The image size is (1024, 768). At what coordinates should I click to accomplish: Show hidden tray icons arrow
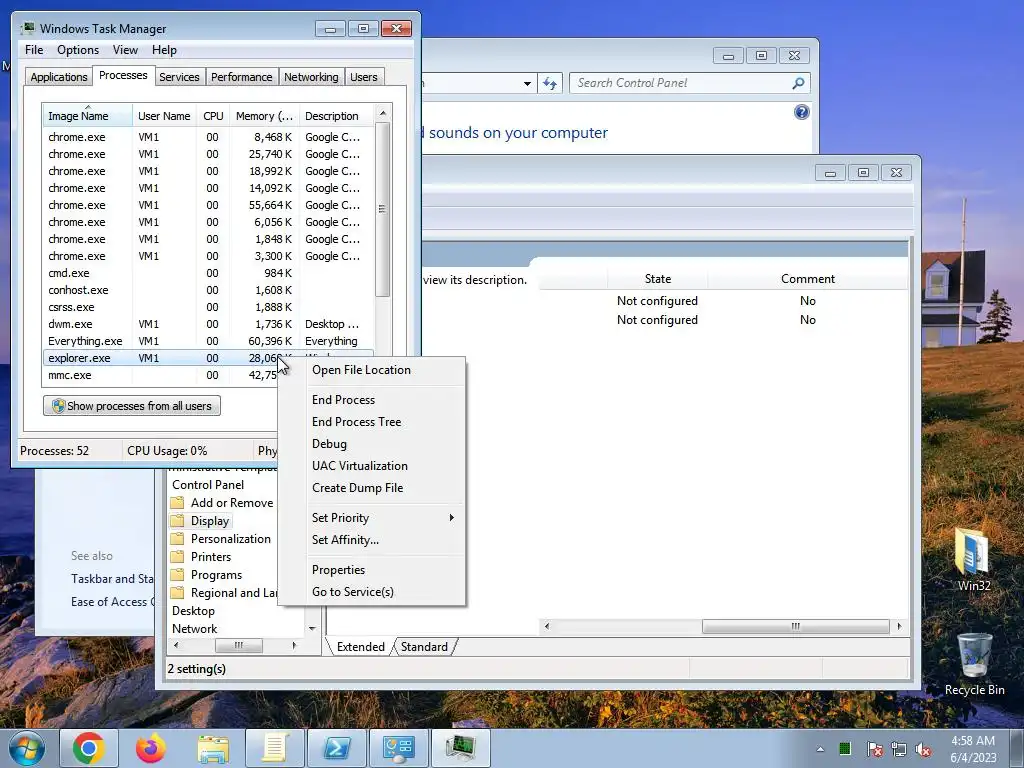(820, 749)
